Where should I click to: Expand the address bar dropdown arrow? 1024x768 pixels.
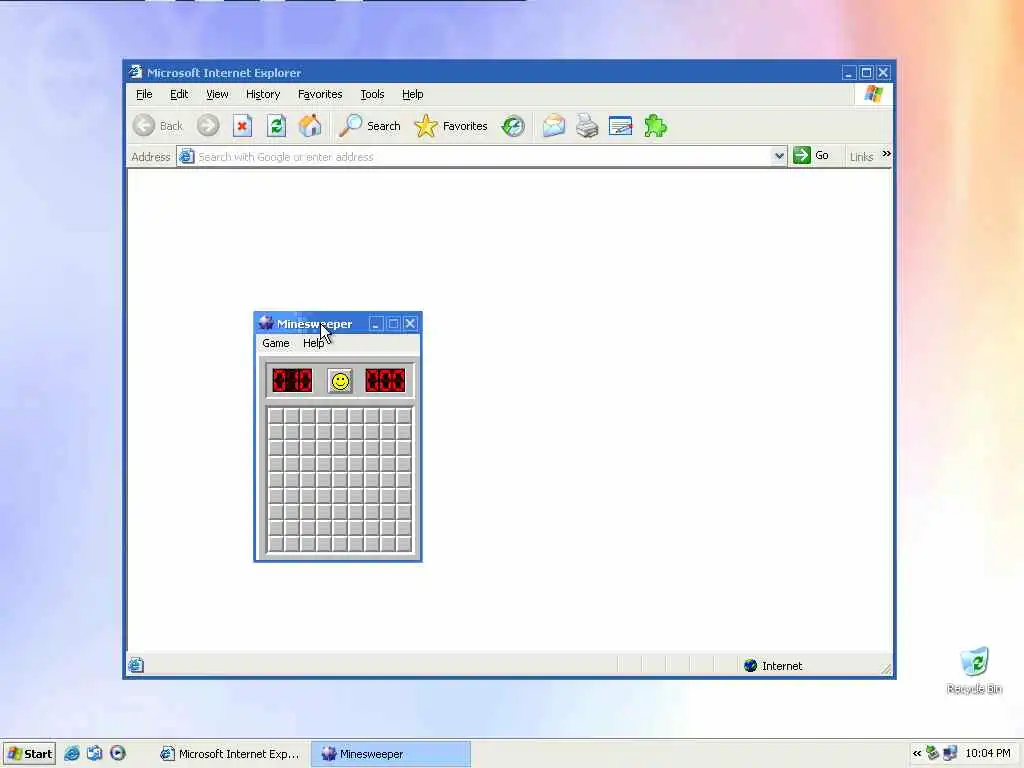(x=778, y=156)
